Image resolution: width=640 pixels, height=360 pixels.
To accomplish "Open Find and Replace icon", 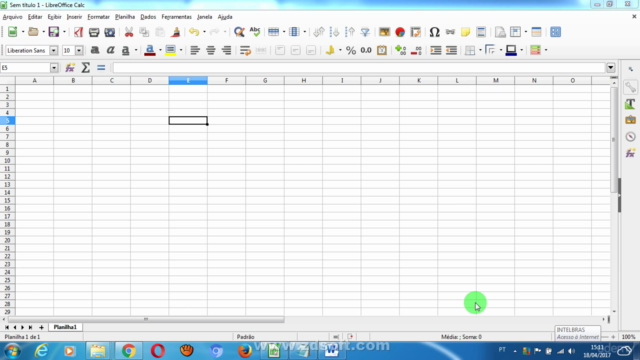I will (x=239, y=32).
